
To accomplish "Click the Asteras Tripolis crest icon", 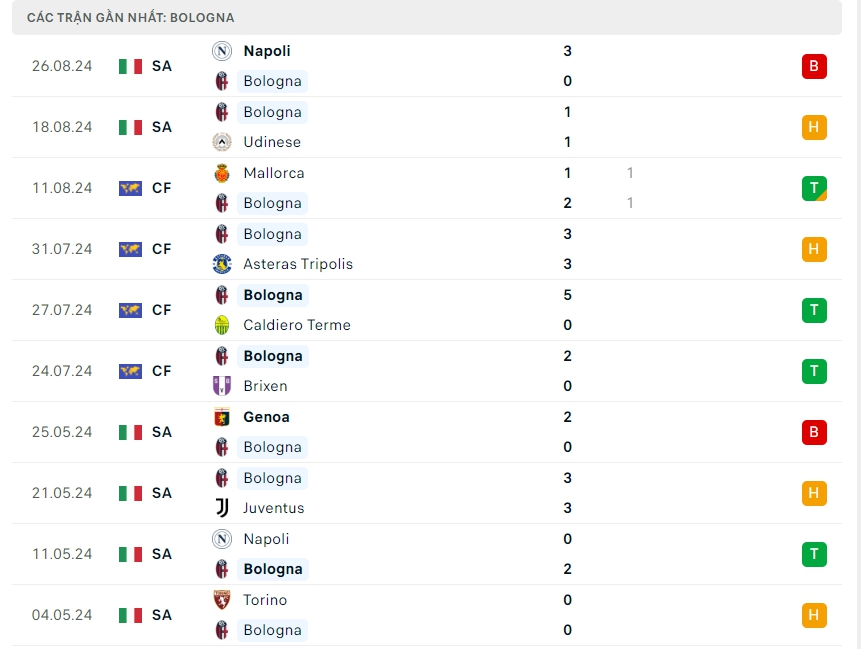I will tap(222, 264).
